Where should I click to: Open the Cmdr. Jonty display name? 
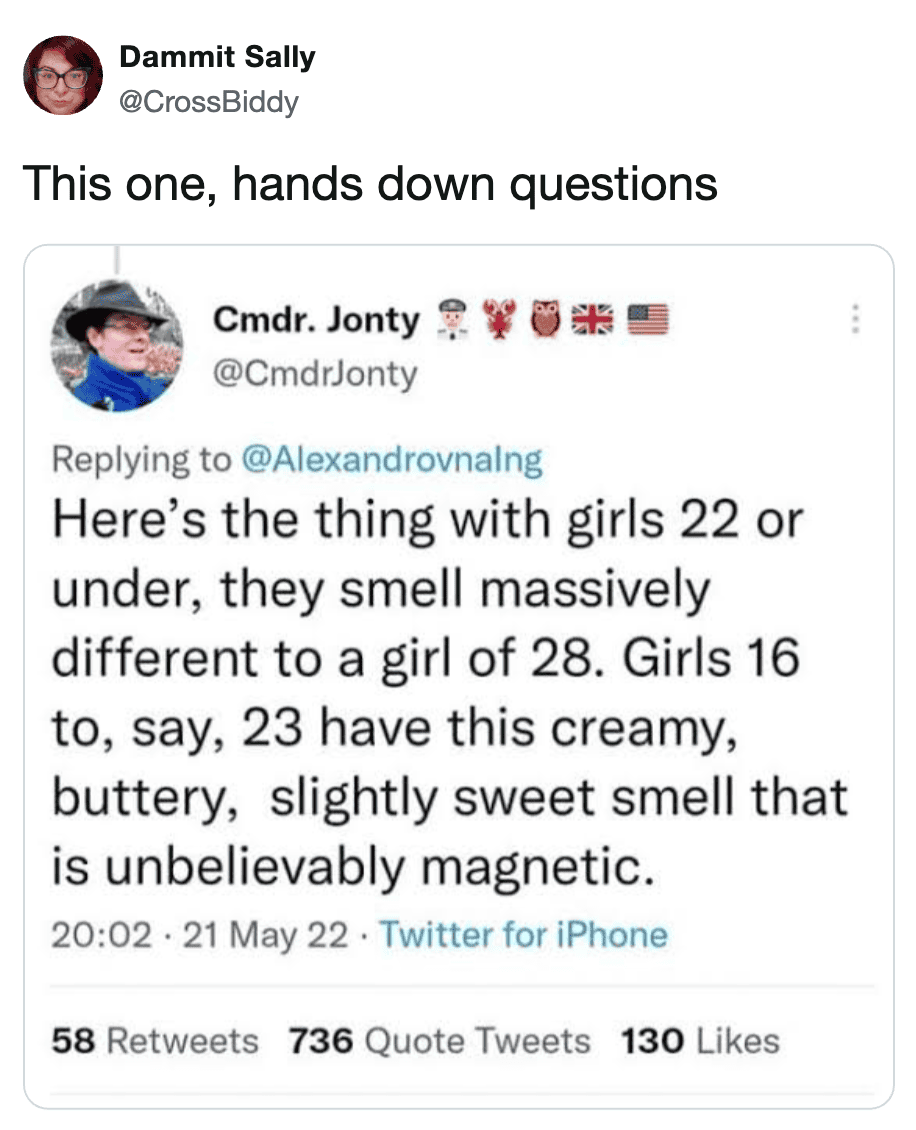pos(316,320)
